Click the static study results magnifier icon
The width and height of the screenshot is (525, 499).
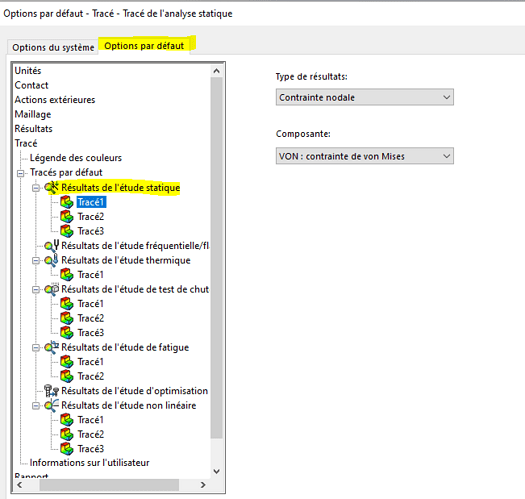click(x=52, y=187)
